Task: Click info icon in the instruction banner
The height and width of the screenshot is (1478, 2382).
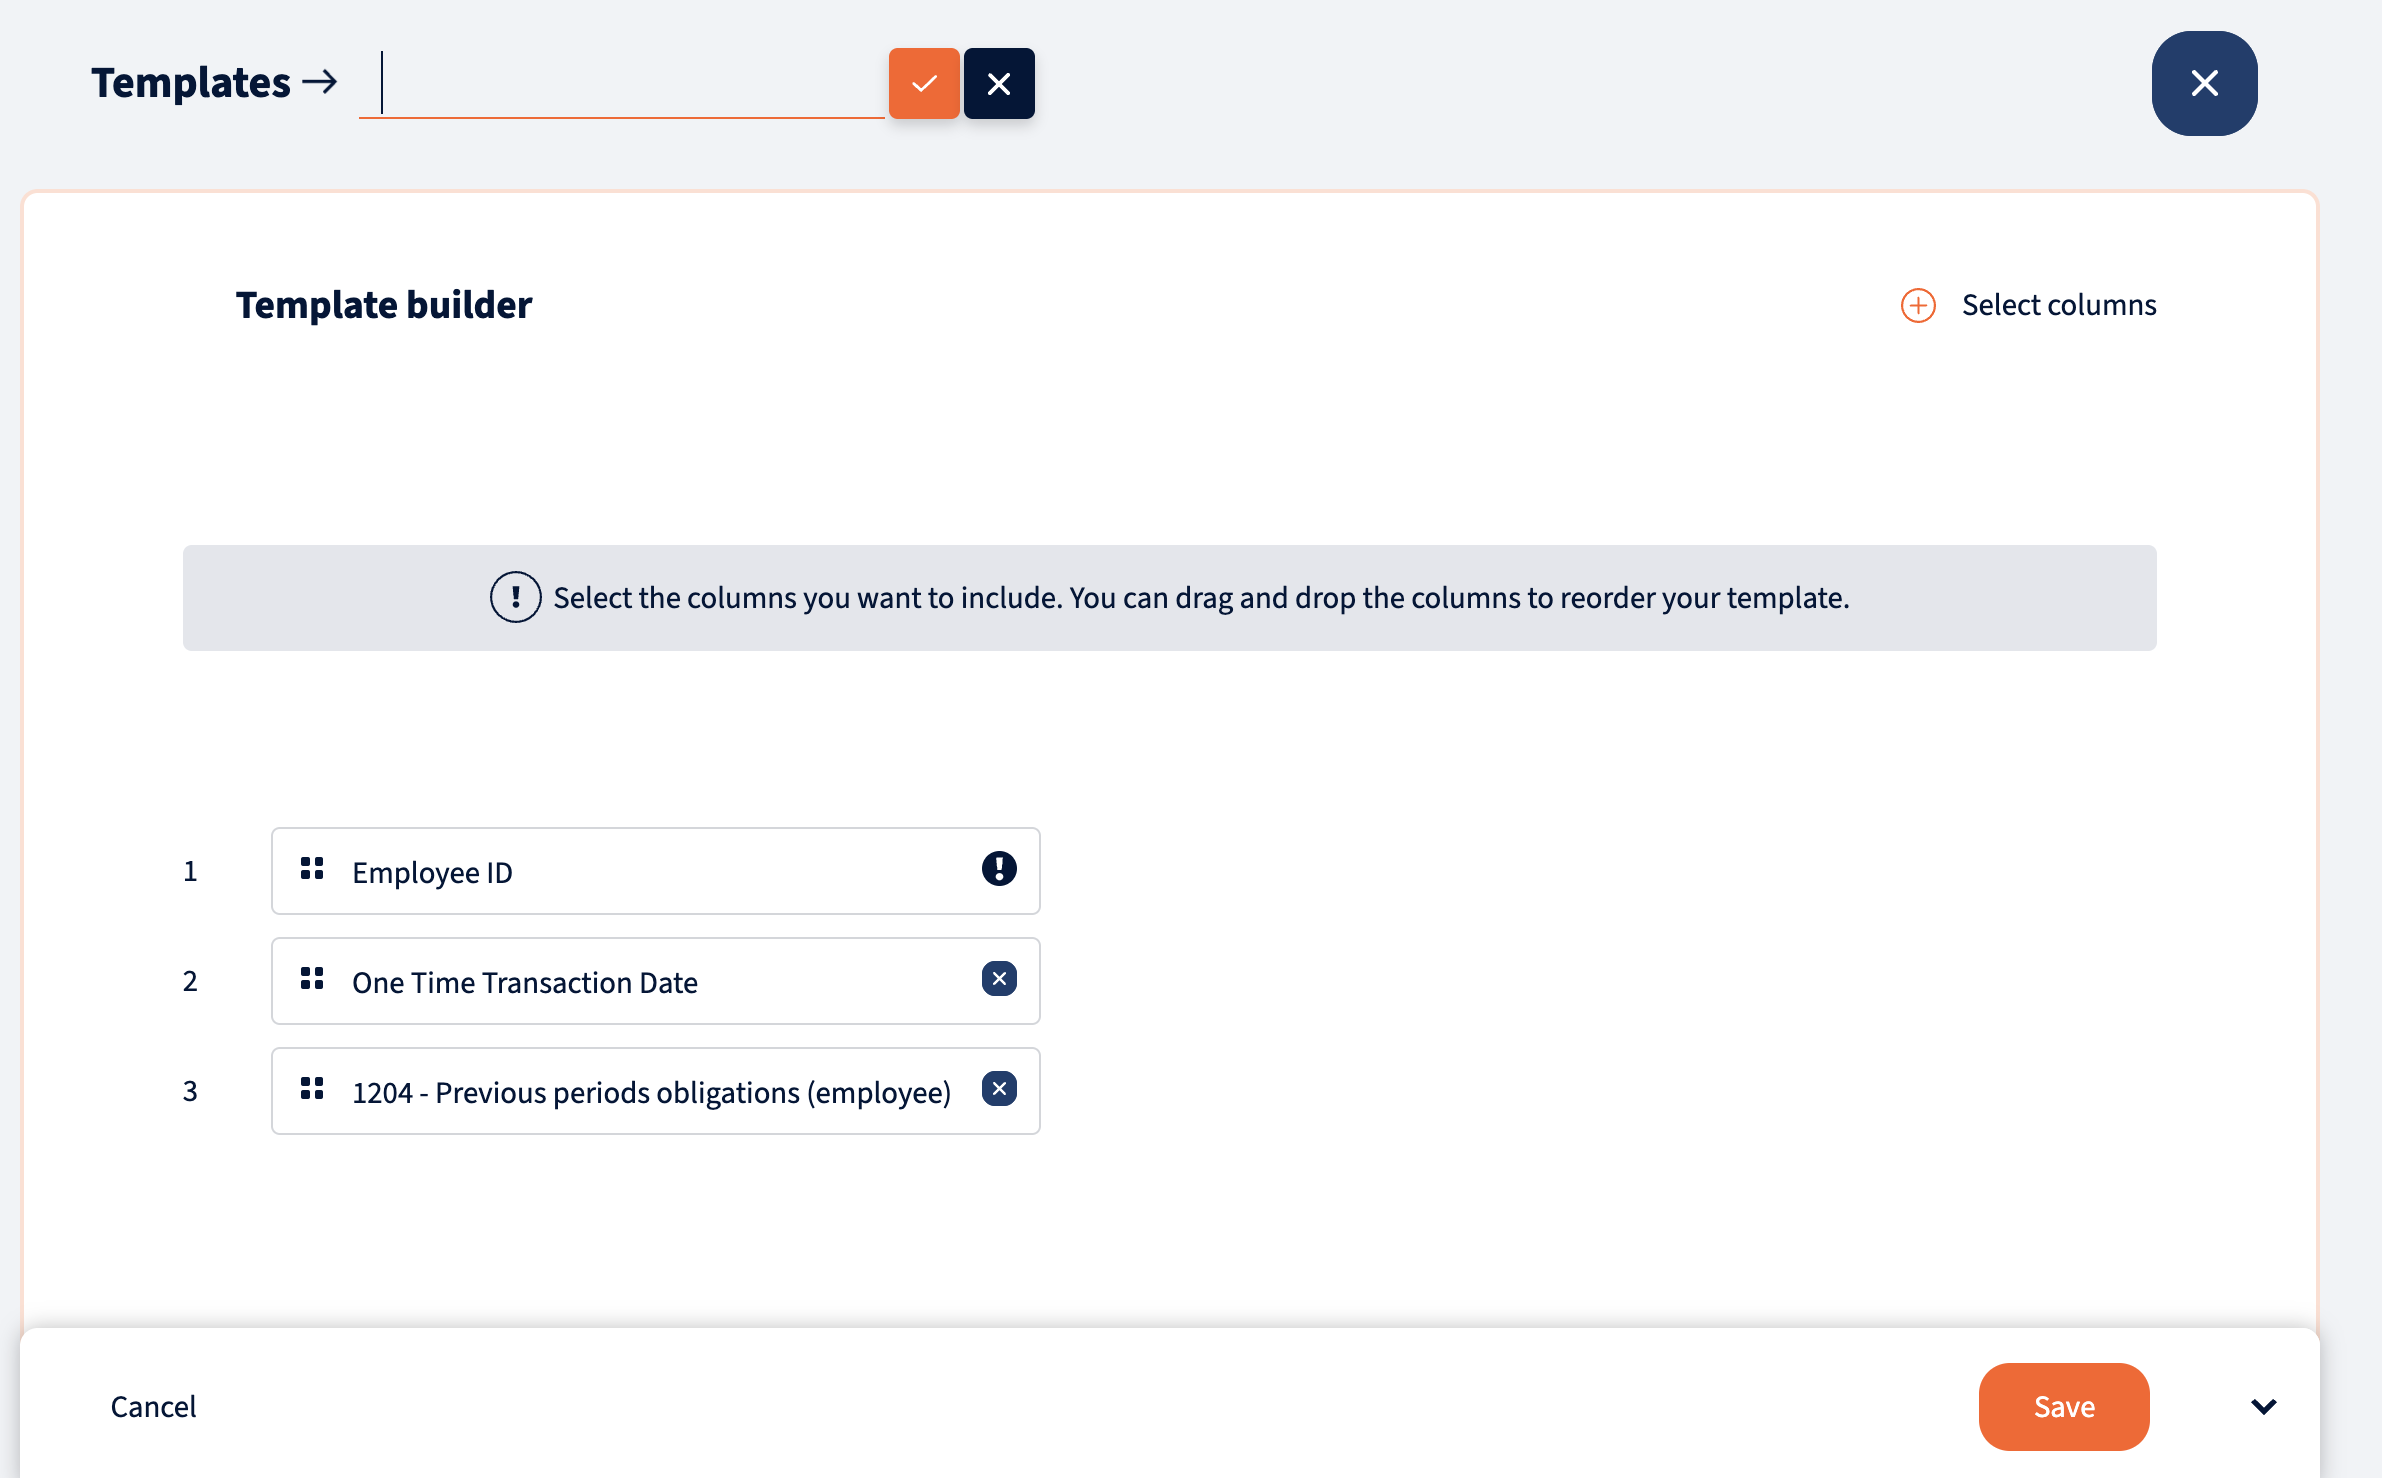Action: [515, 597]
